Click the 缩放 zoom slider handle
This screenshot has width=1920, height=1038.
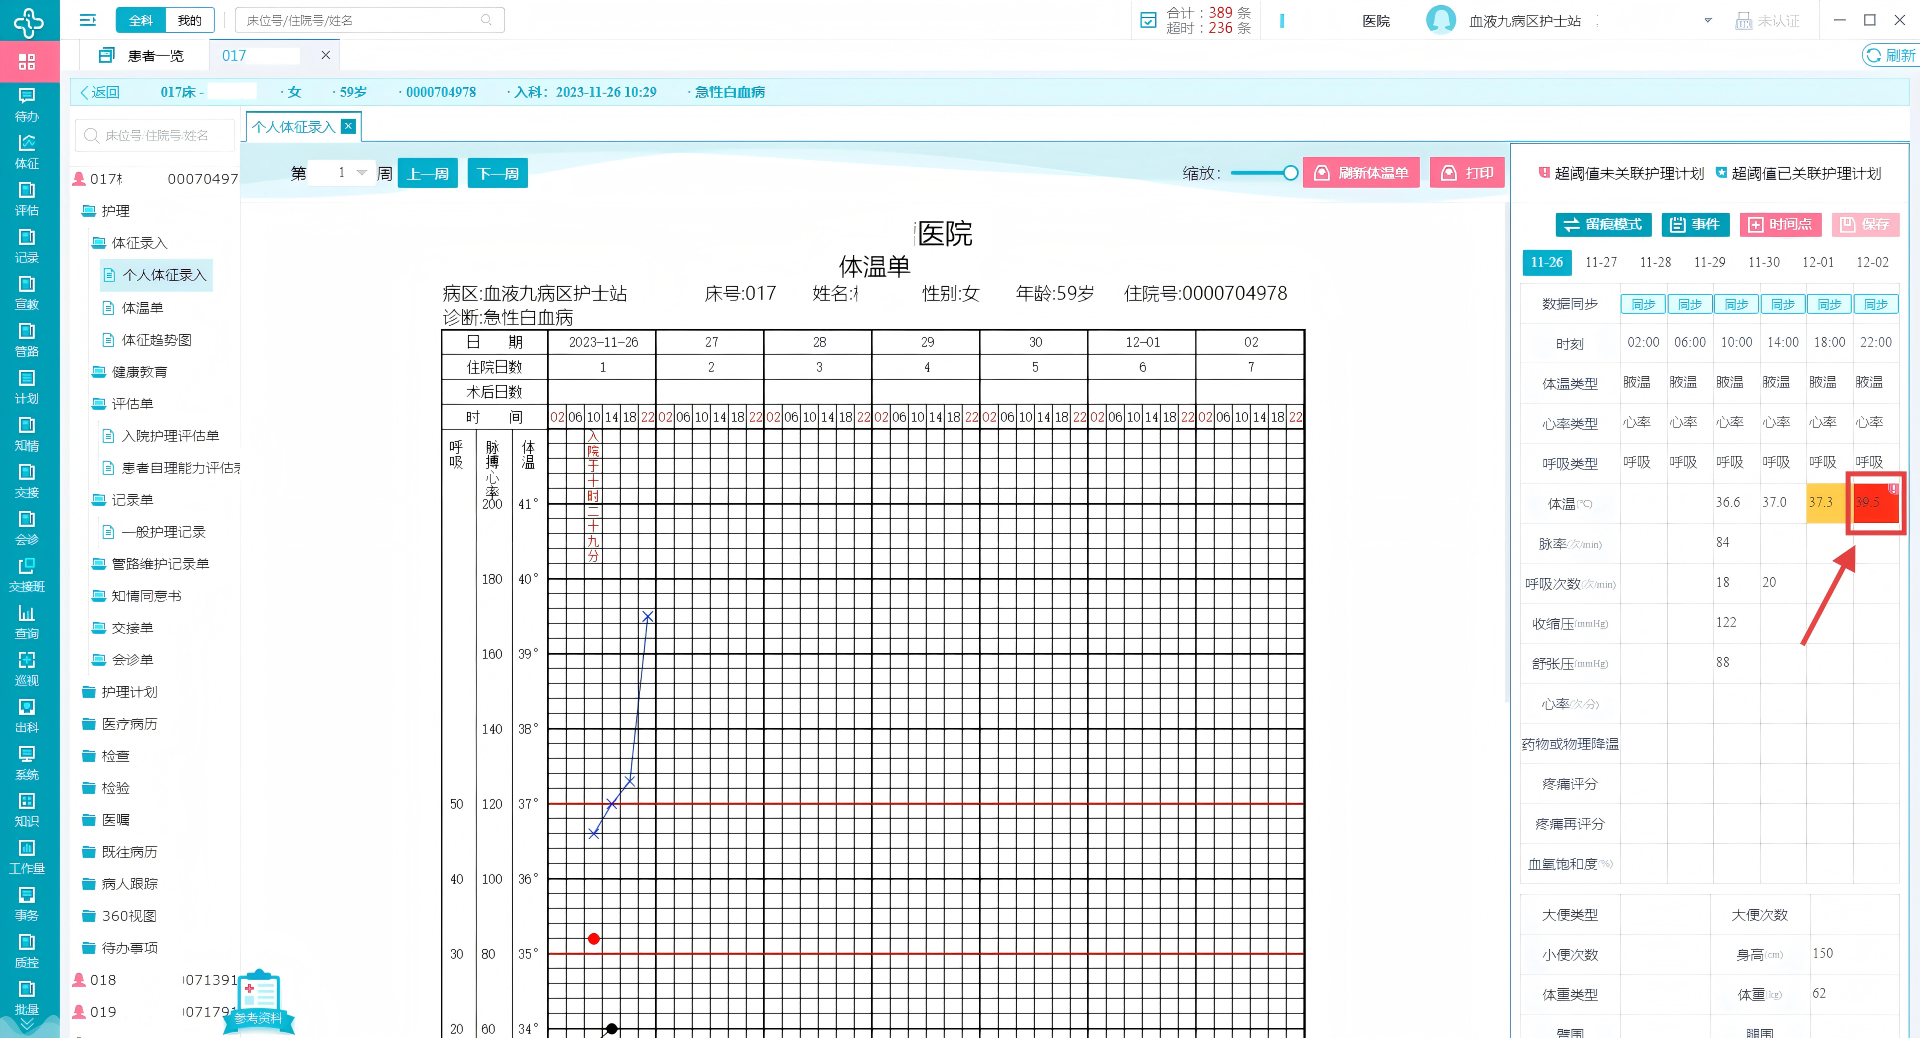coord(1290,173)
